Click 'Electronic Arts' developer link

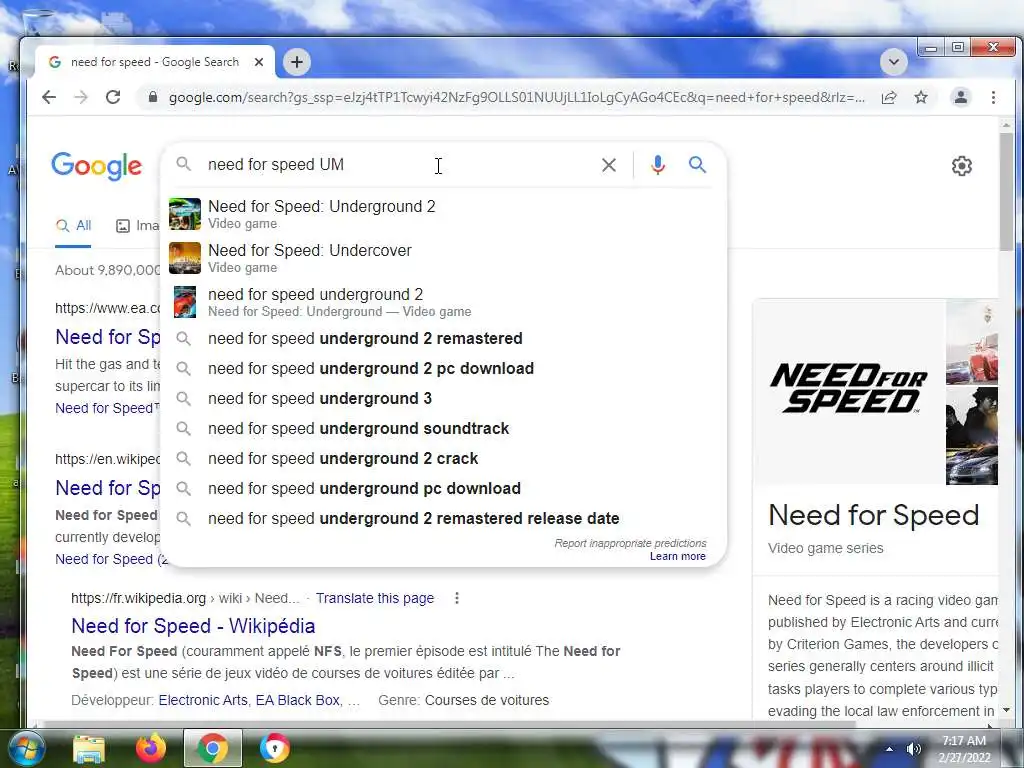click(203, 700)
